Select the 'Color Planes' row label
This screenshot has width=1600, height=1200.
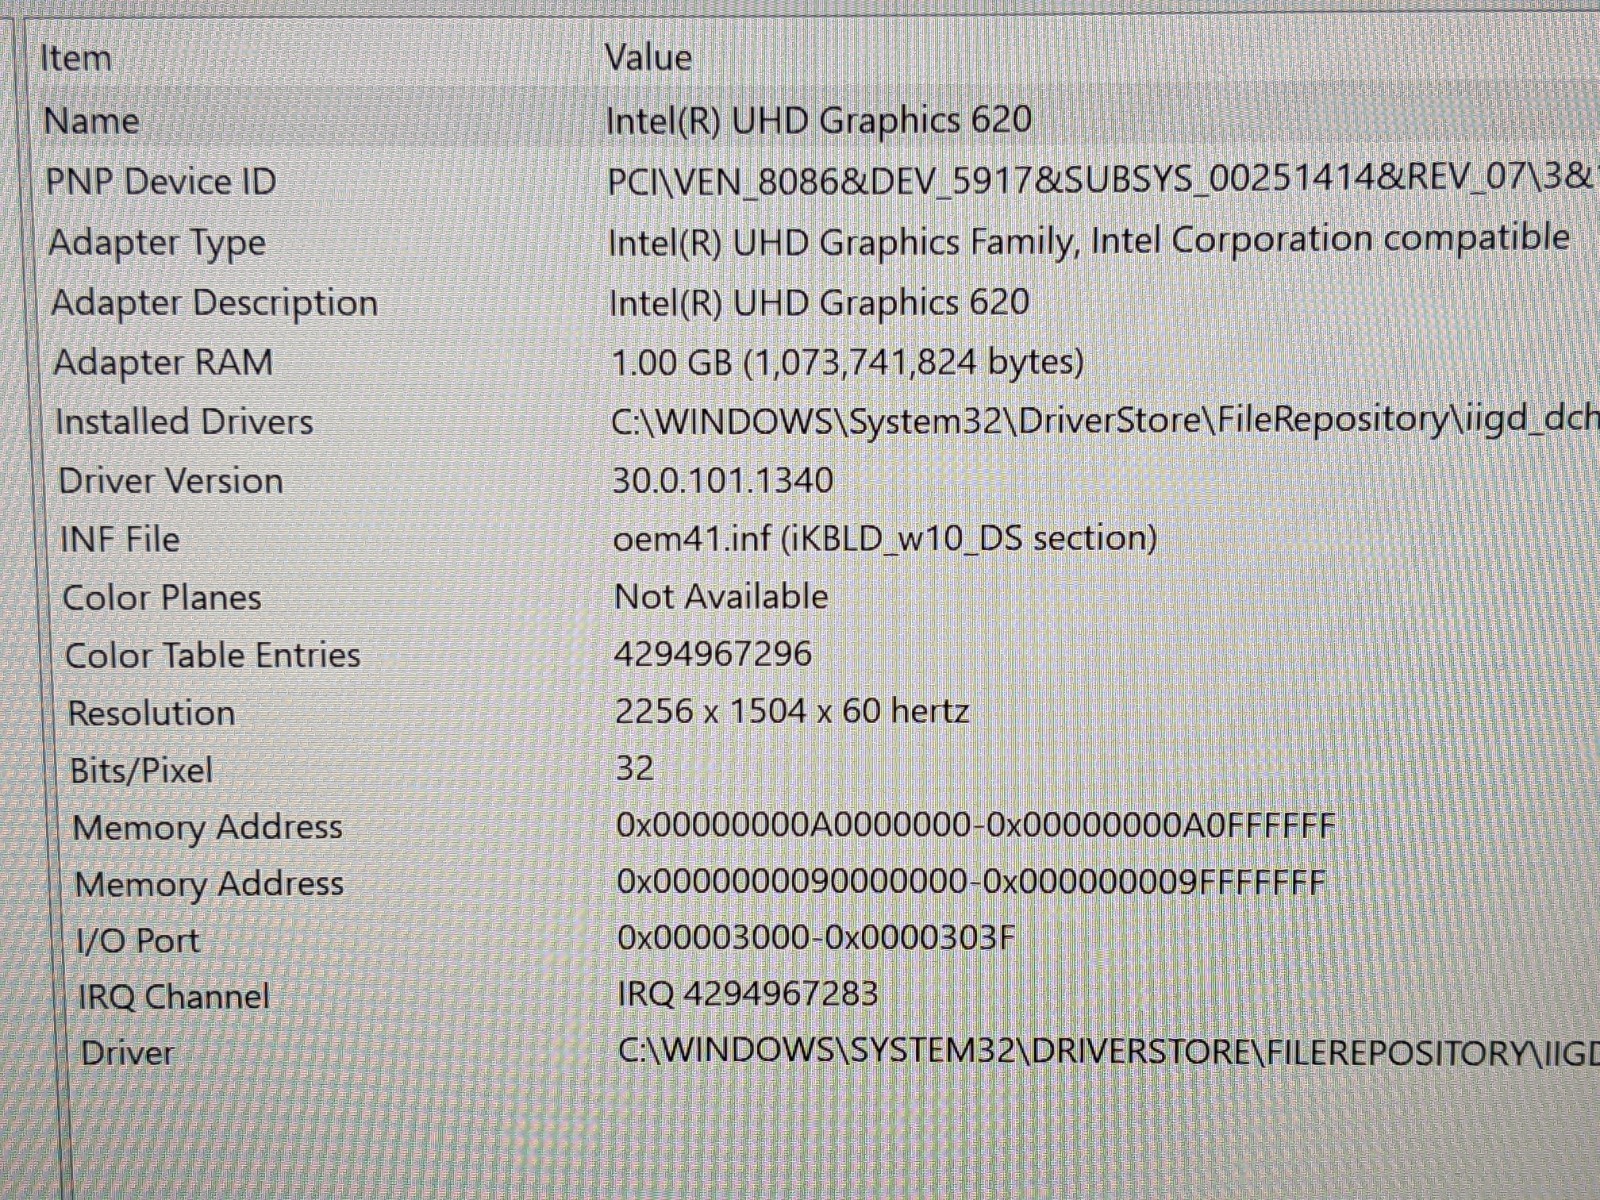pos(162,597)
